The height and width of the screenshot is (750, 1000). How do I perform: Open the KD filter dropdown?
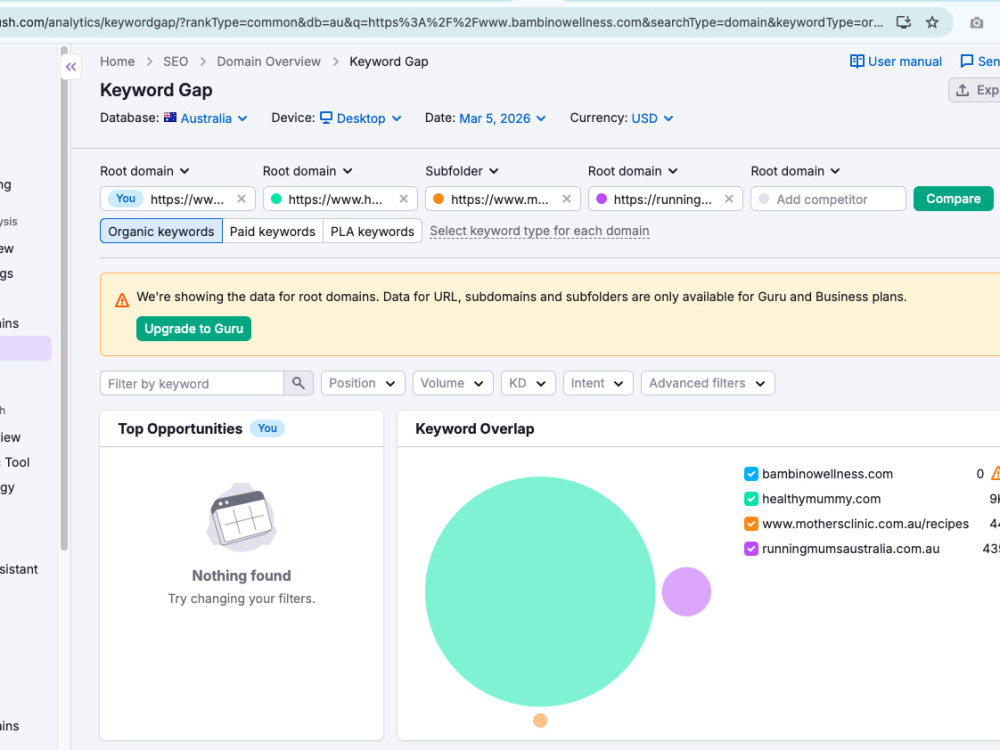coord(527,383)
